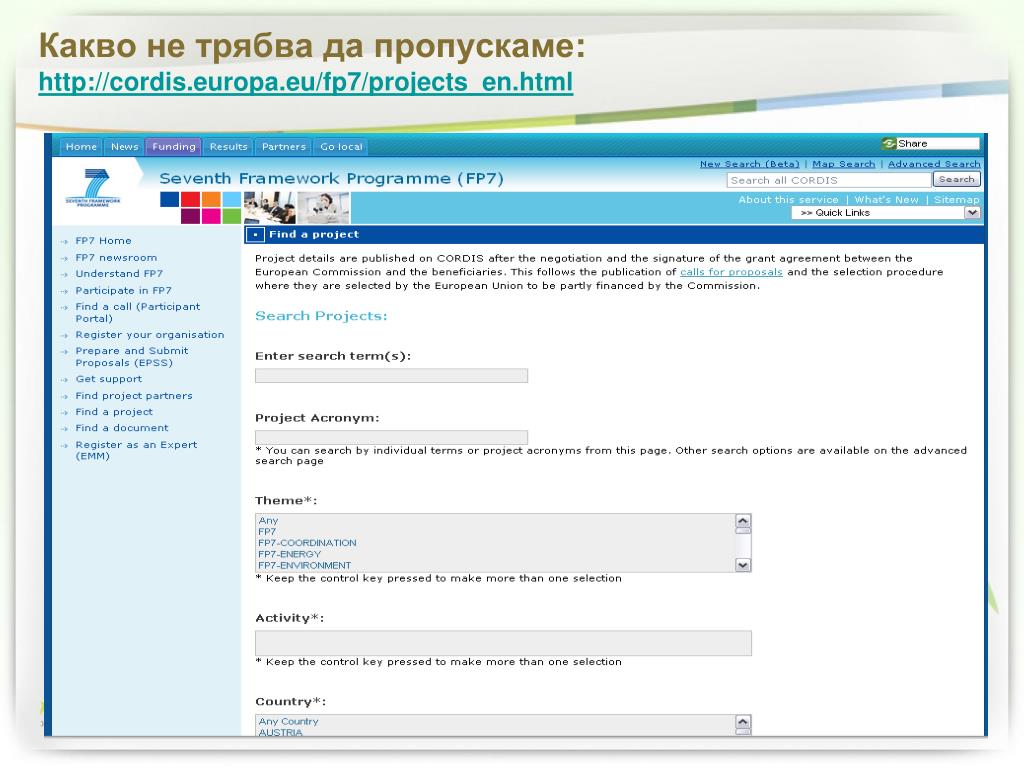
Task: Open FP7 newsroom sidebar link
Action: pyautogui.click(x=116, y=258)
